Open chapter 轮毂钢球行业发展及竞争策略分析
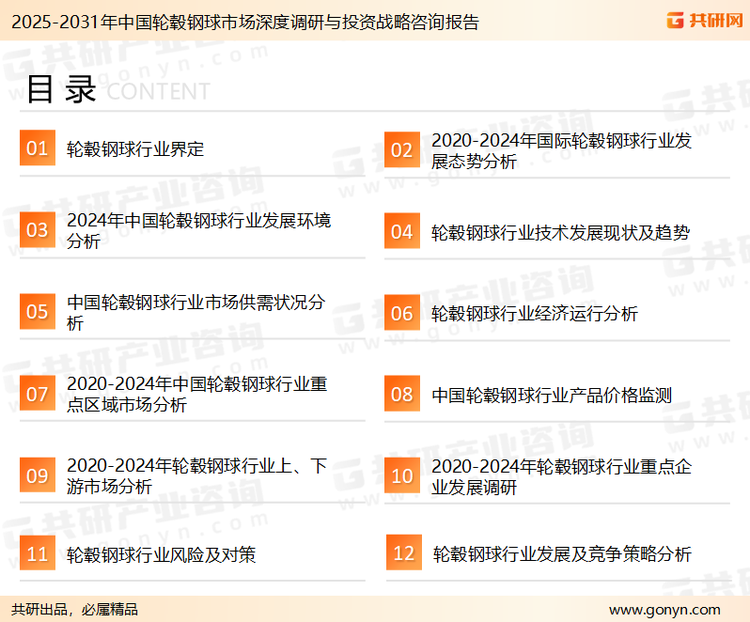 coord(561,554)
